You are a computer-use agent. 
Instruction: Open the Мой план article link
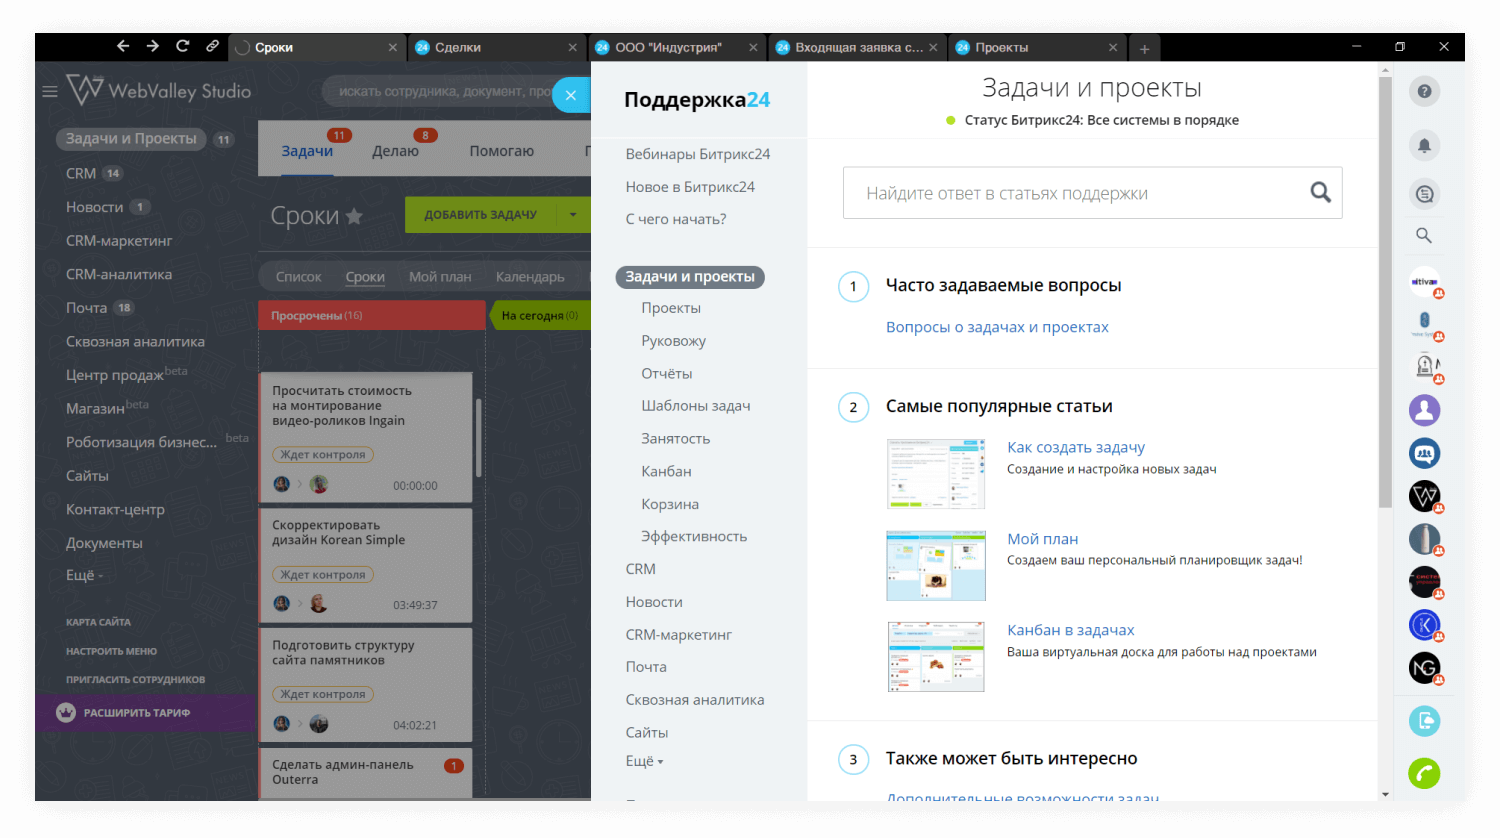(x=1042, y=539)
